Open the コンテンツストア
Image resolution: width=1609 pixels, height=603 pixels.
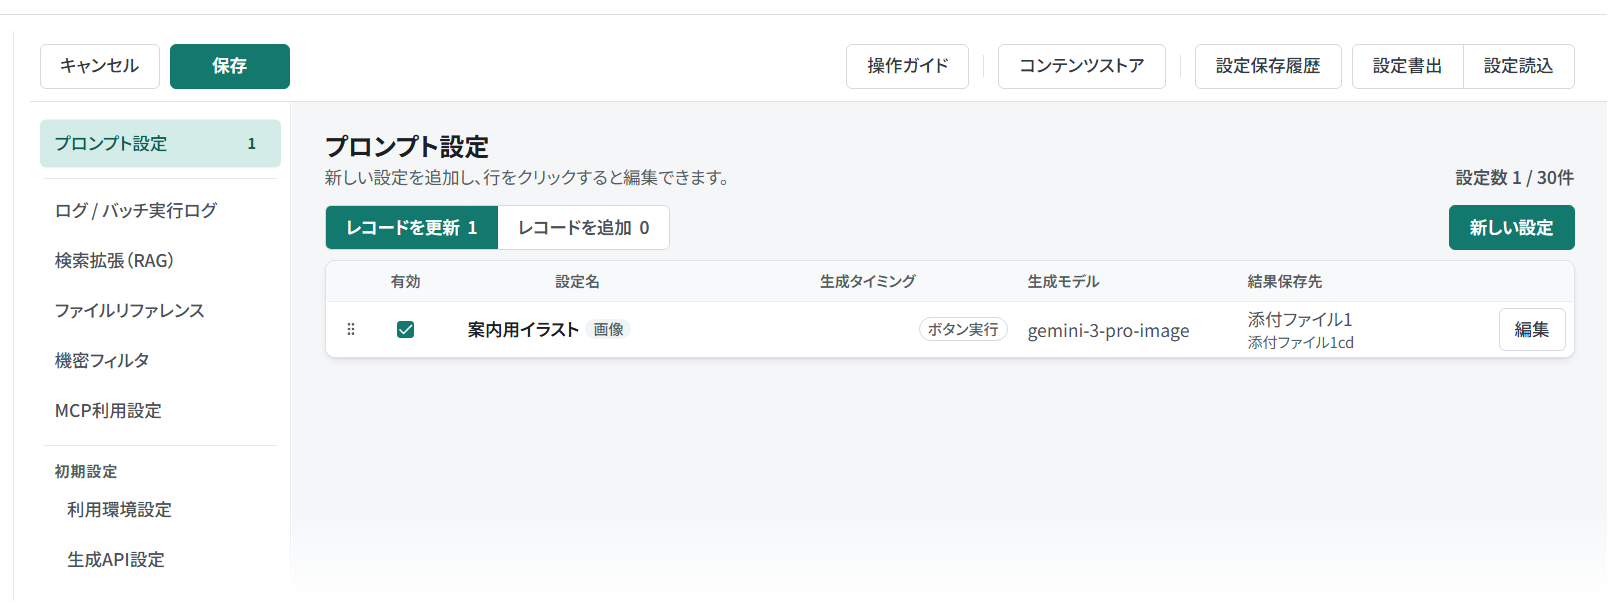tap(1082, 66)
